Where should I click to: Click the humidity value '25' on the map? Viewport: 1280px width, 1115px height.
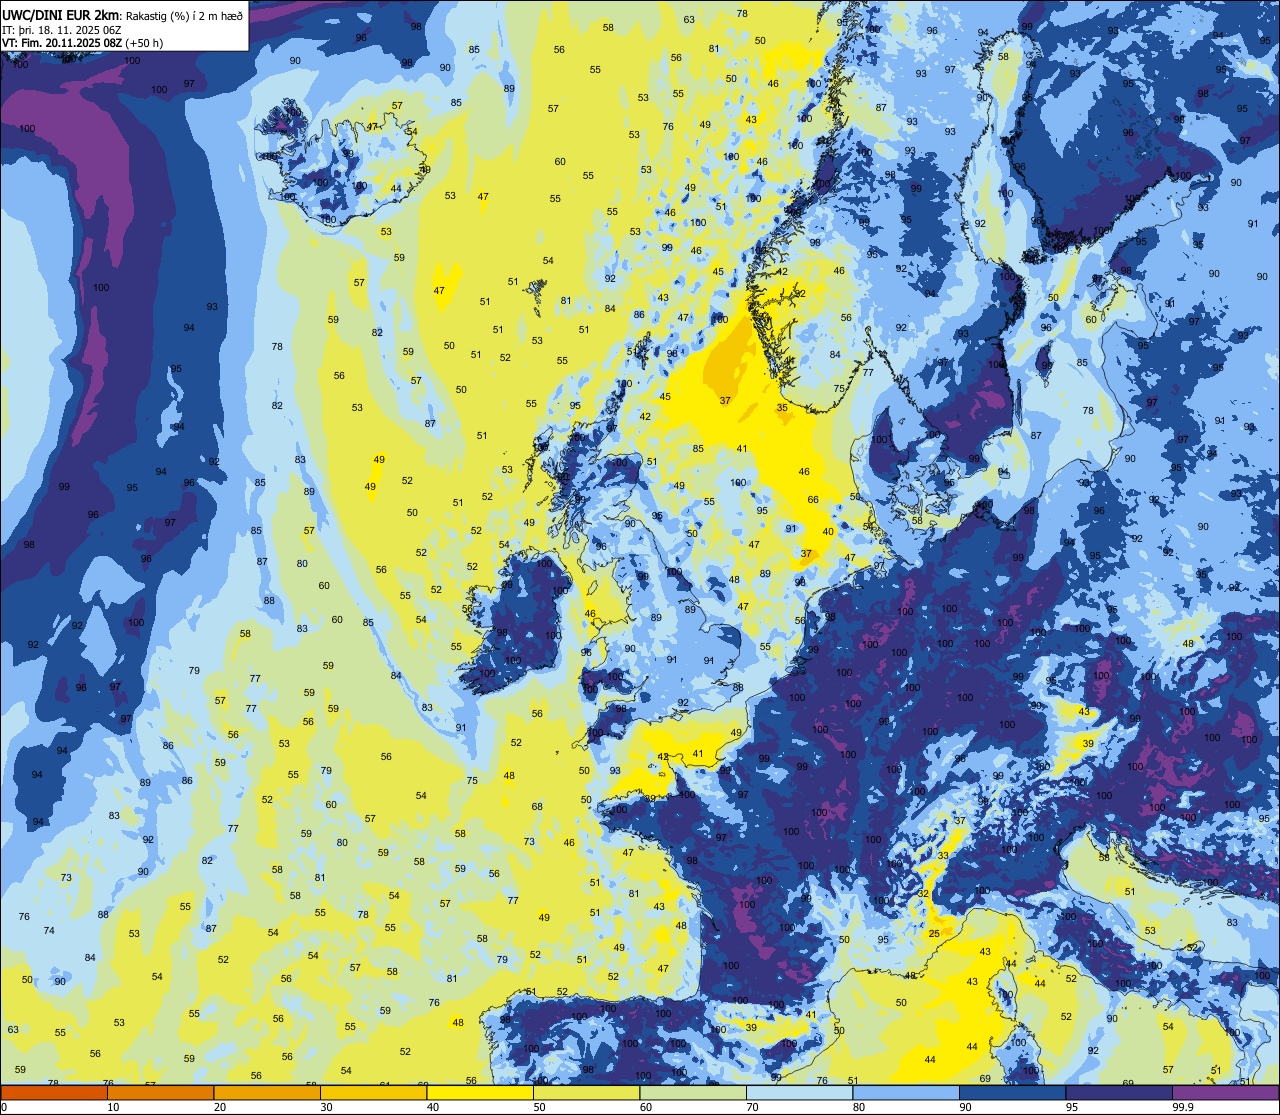pyautogui.click(x=934, y=933)
